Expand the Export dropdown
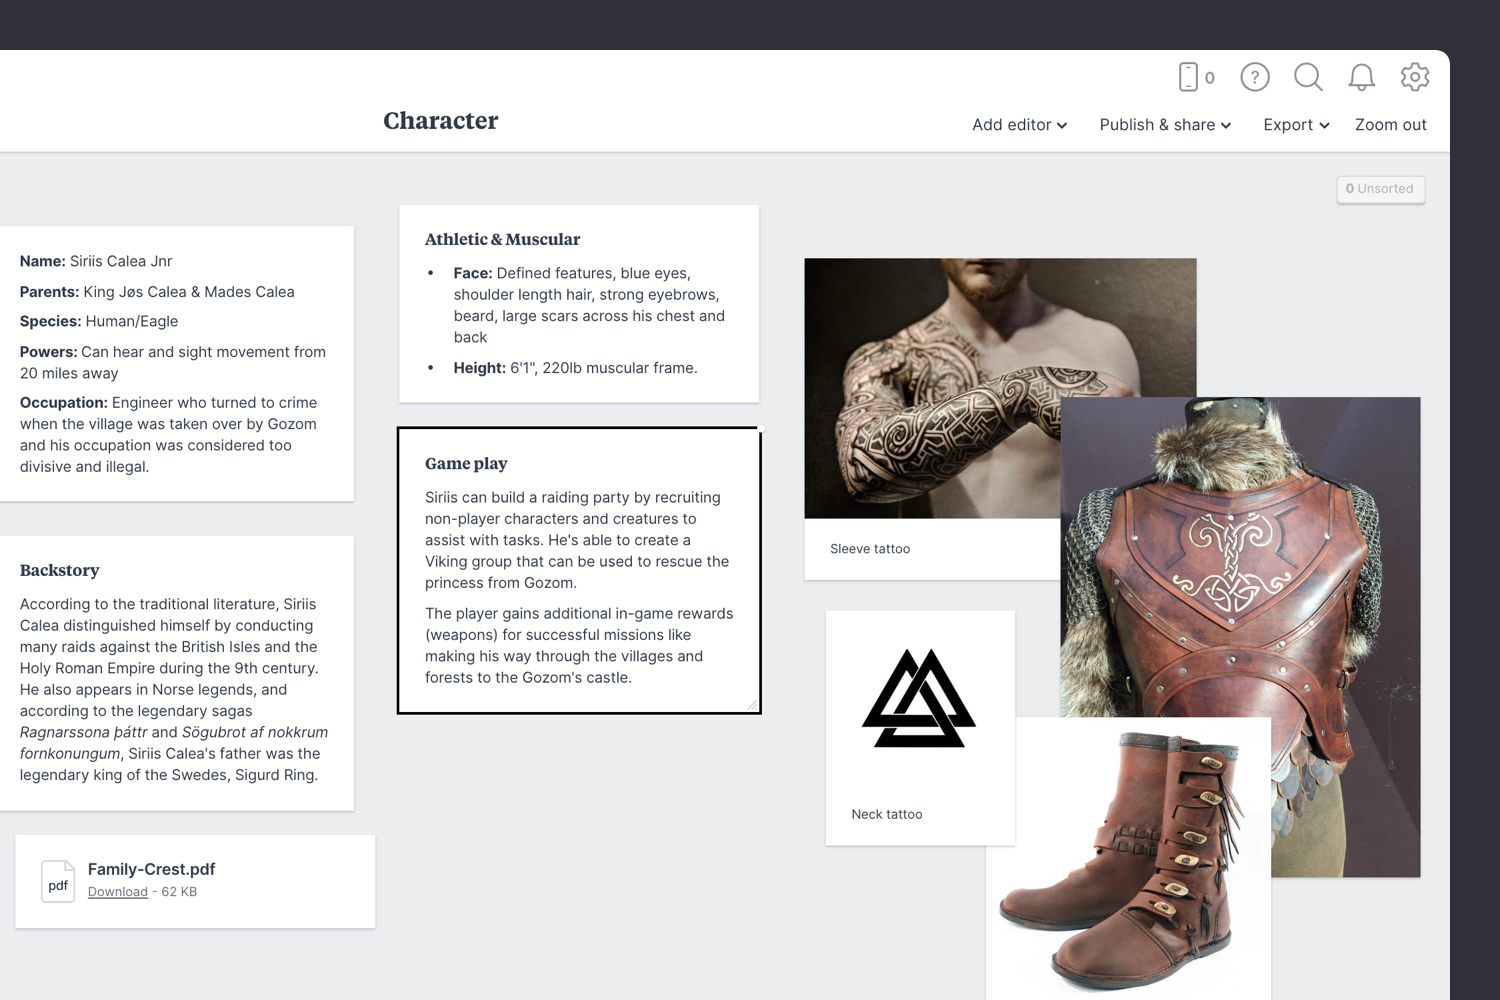 1296,125
